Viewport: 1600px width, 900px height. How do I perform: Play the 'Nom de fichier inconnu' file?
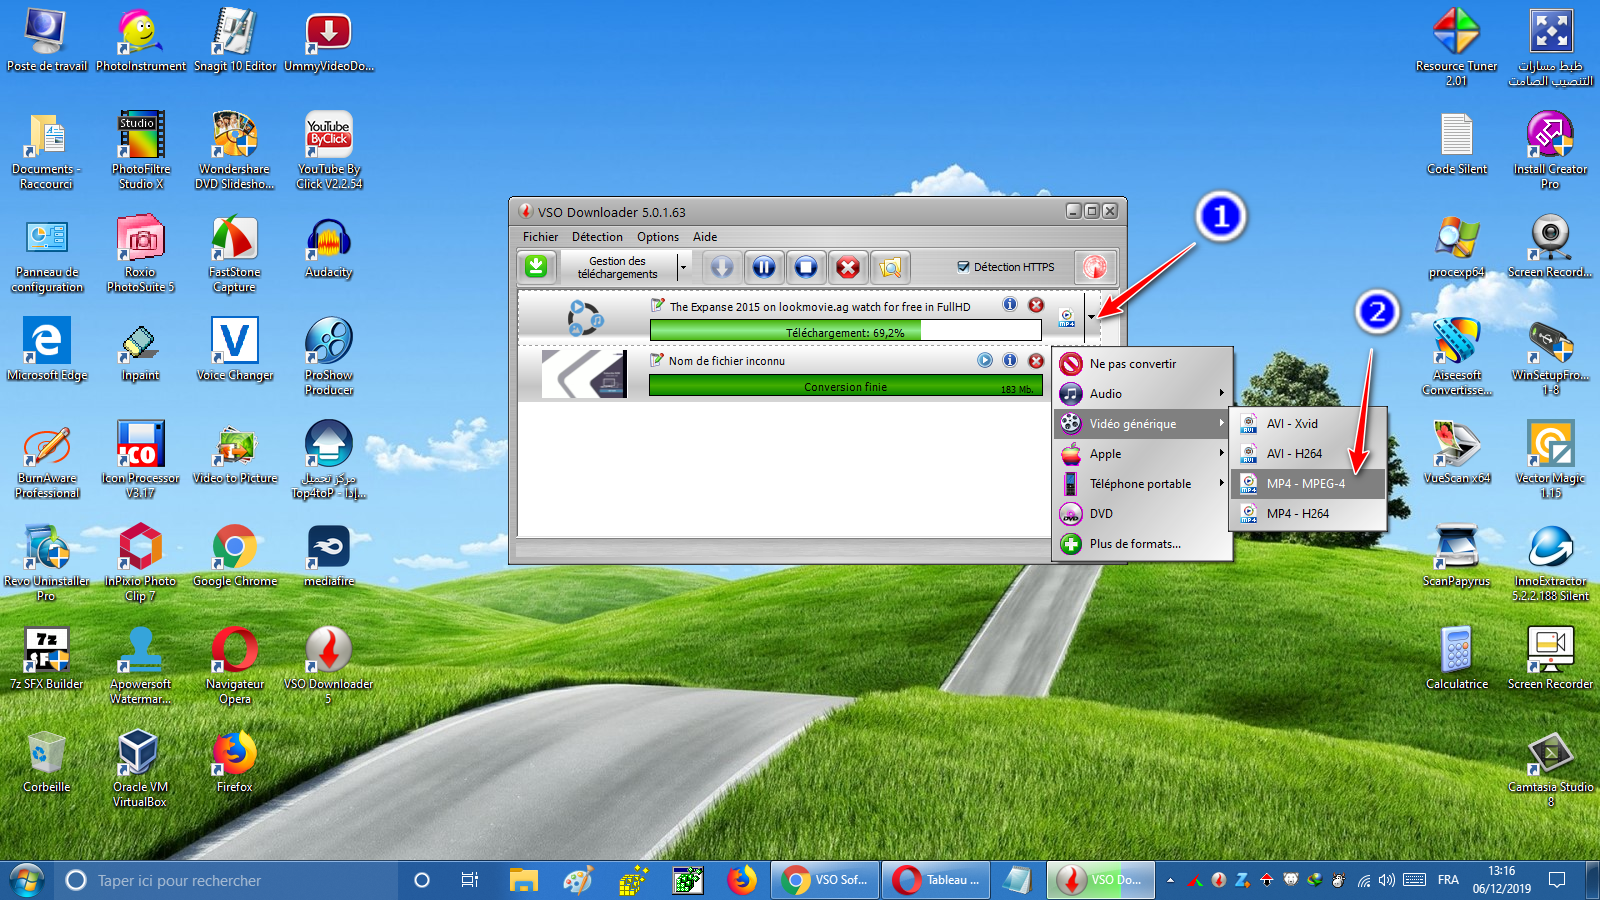click(x=985, y=360)
